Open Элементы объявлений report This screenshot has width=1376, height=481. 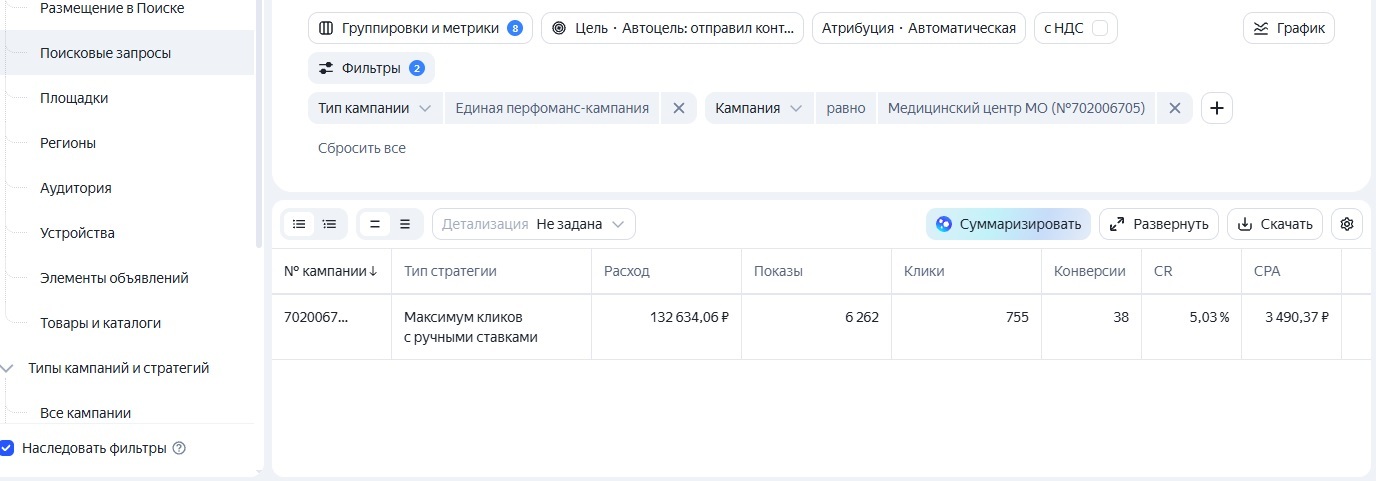(114, 278)
